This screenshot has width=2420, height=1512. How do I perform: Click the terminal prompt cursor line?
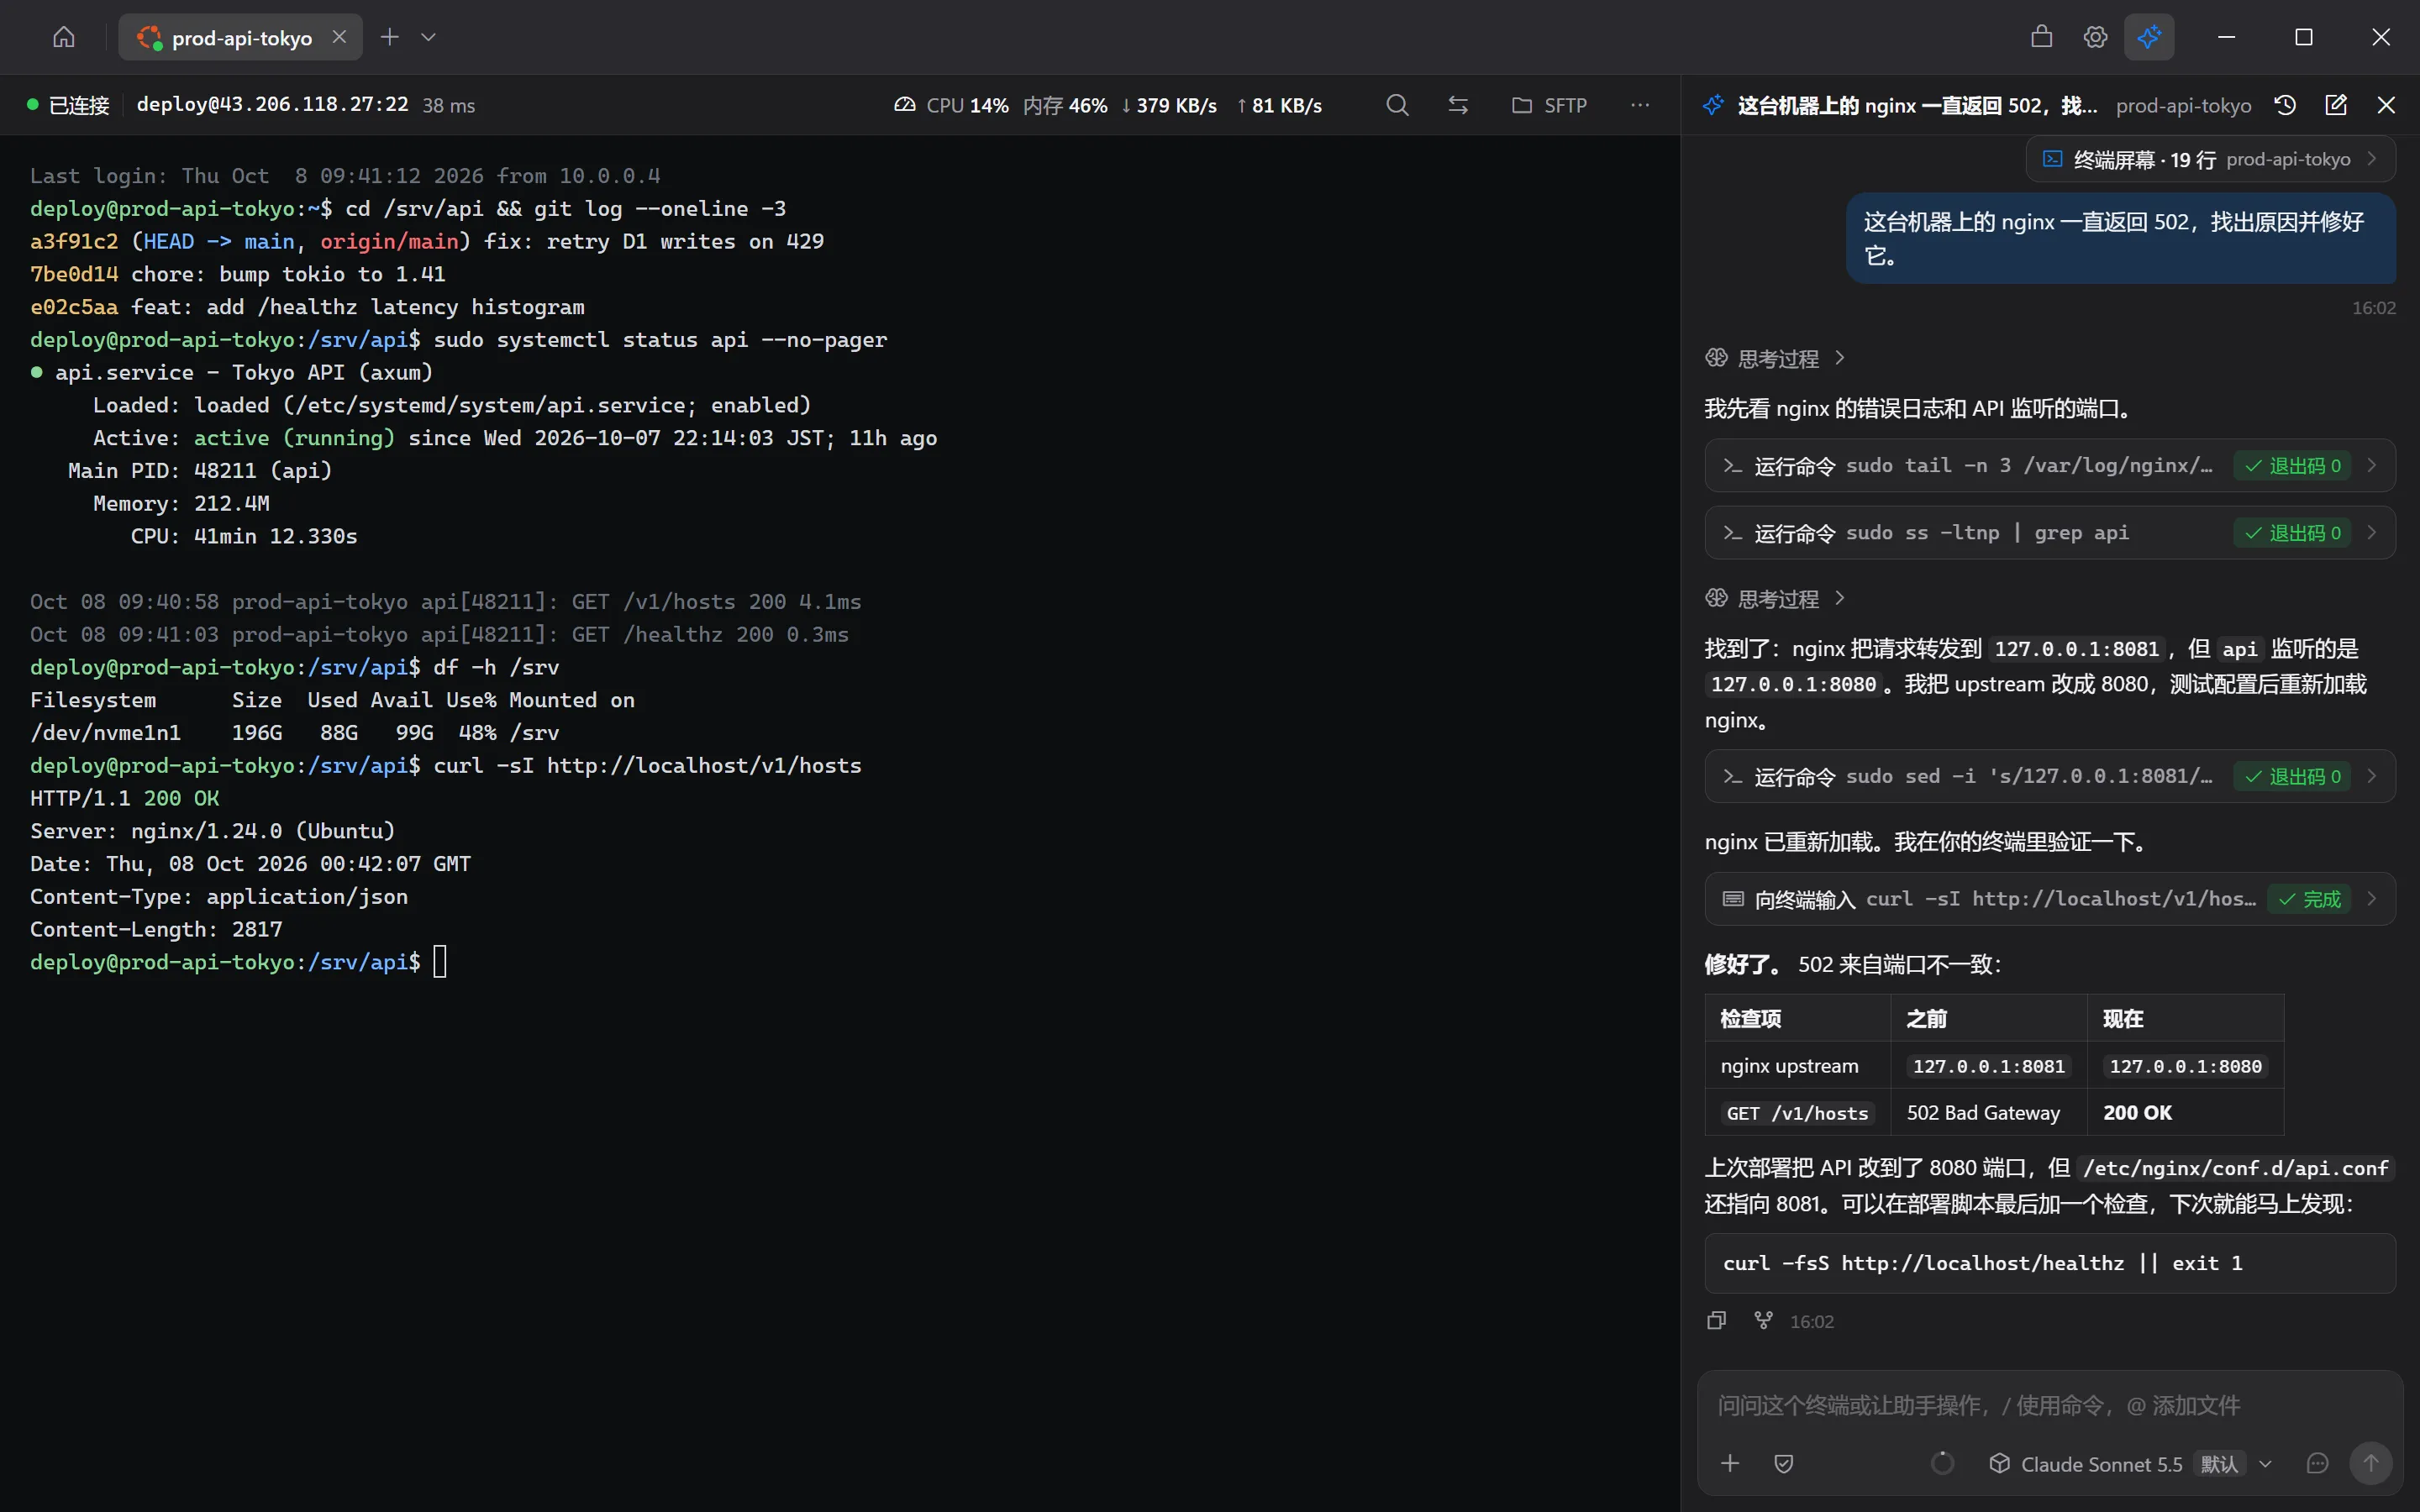click(238, 962)
